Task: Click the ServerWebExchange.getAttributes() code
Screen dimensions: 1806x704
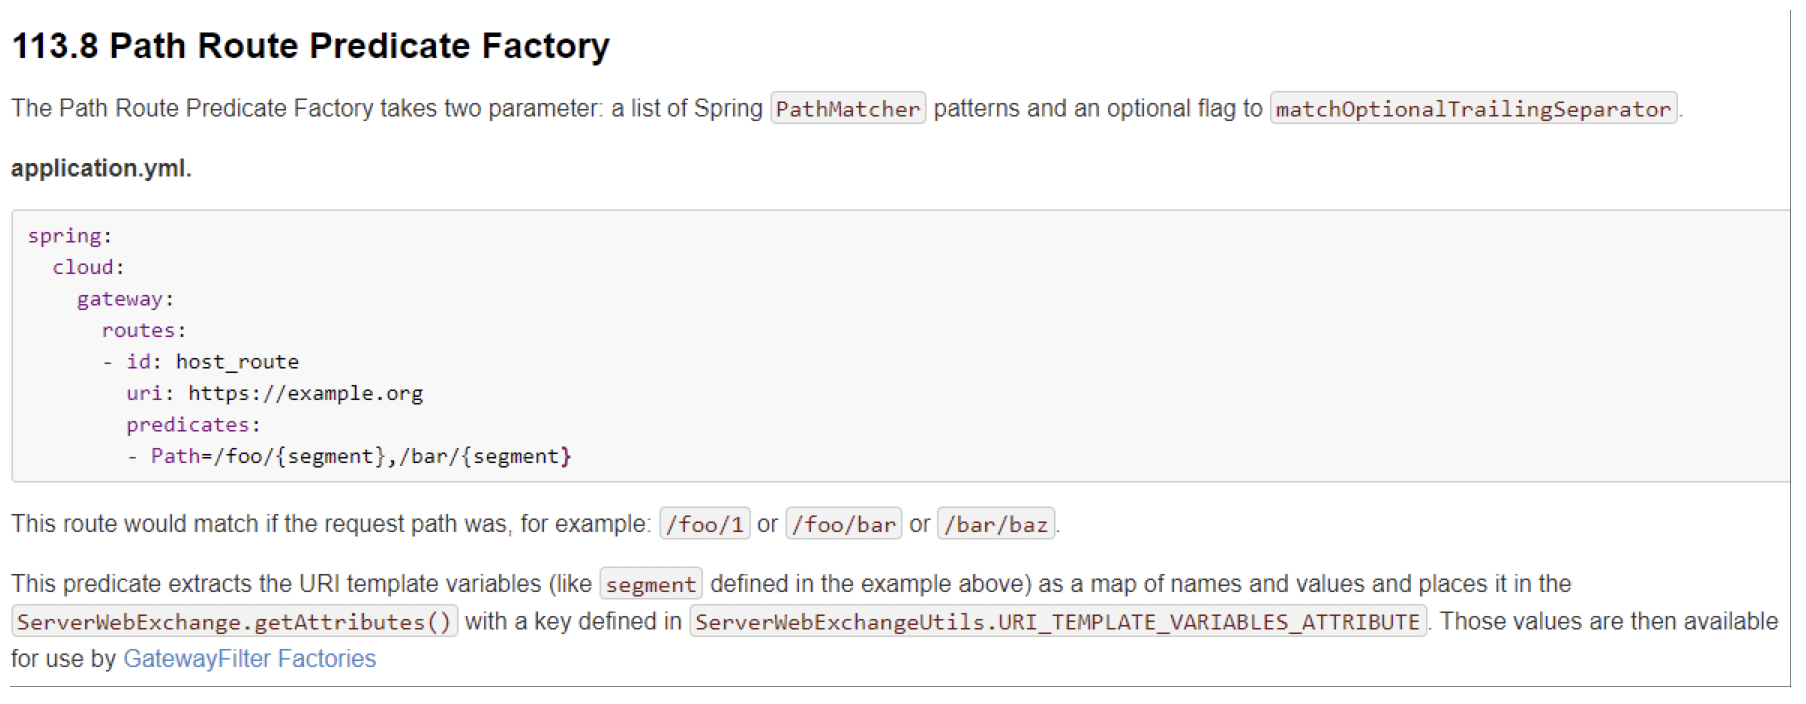Action: (234, 622)
